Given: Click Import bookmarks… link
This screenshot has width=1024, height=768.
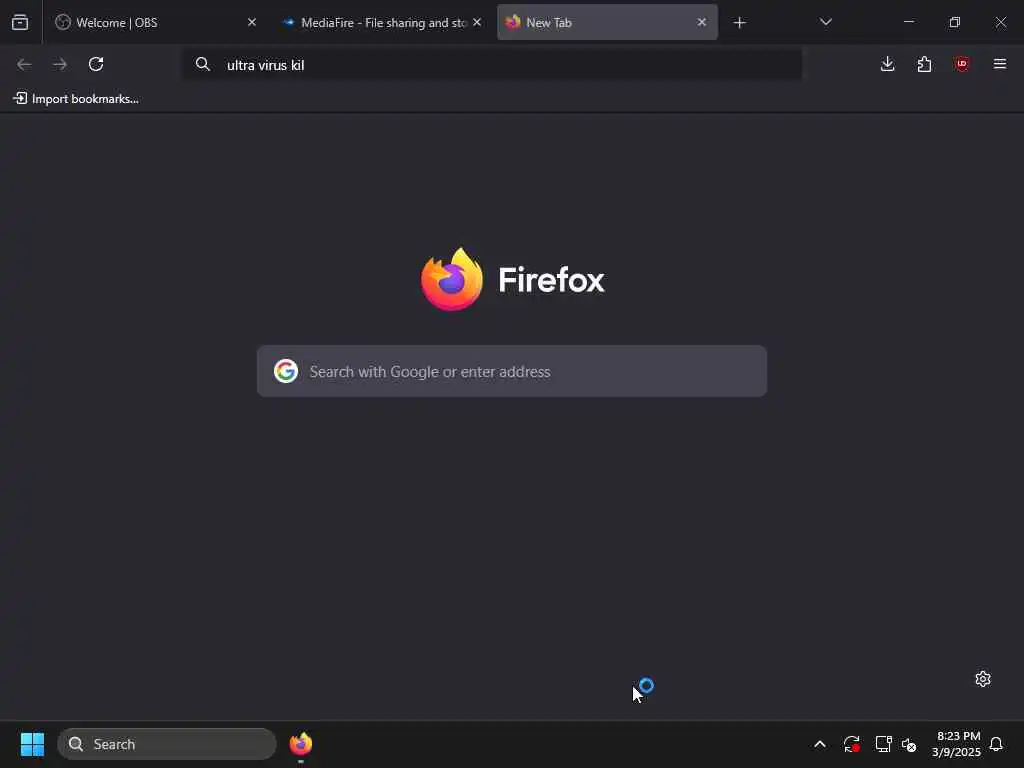Looking at the screenshot, I should [76, 99].
